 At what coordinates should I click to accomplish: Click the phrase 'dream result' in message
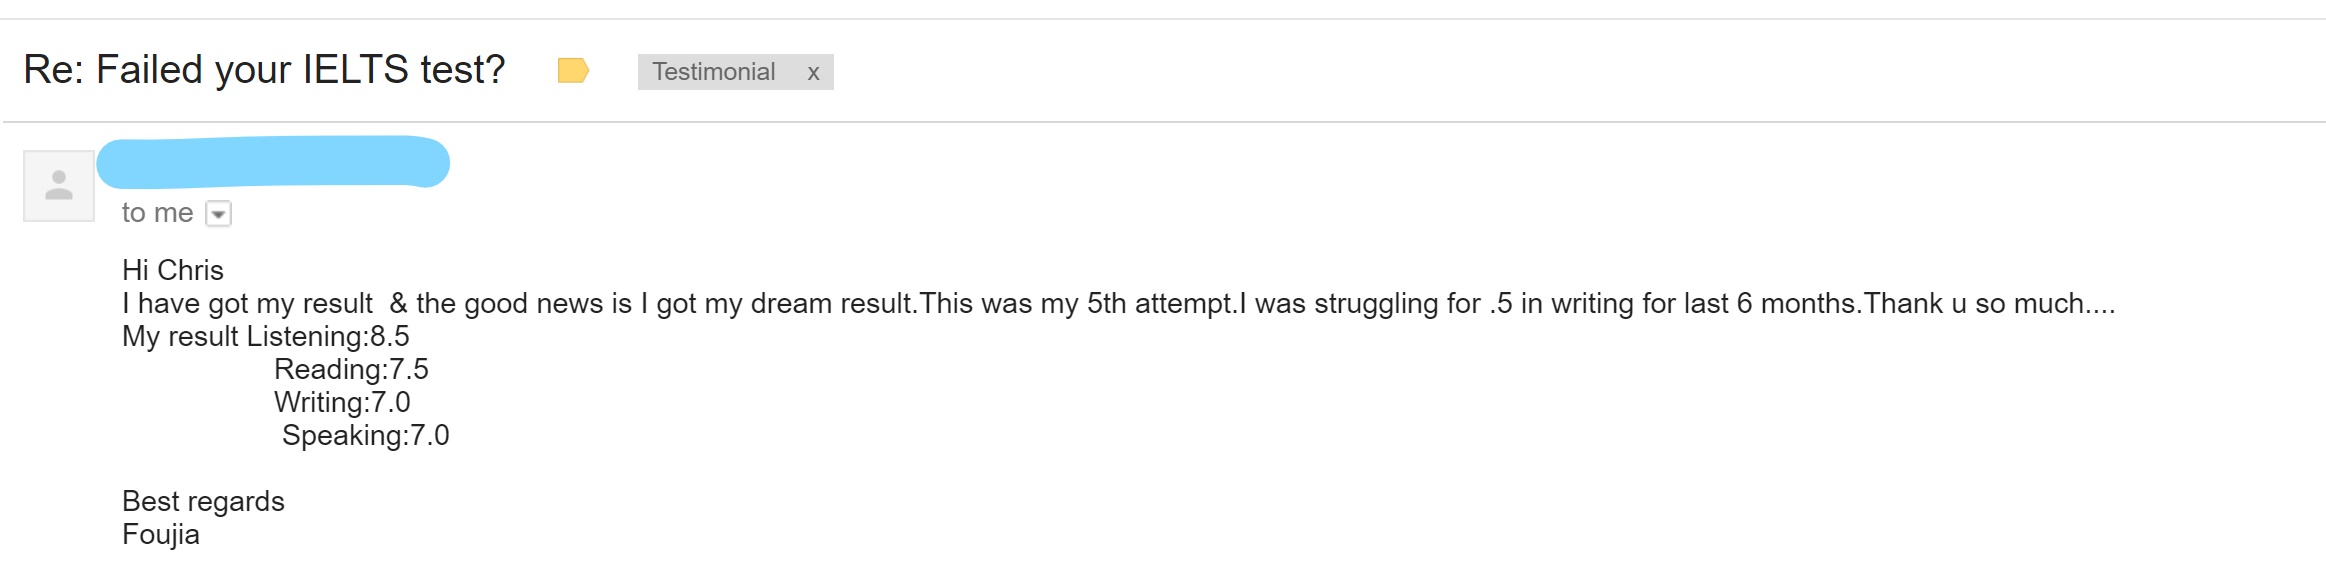pos(832,303)
